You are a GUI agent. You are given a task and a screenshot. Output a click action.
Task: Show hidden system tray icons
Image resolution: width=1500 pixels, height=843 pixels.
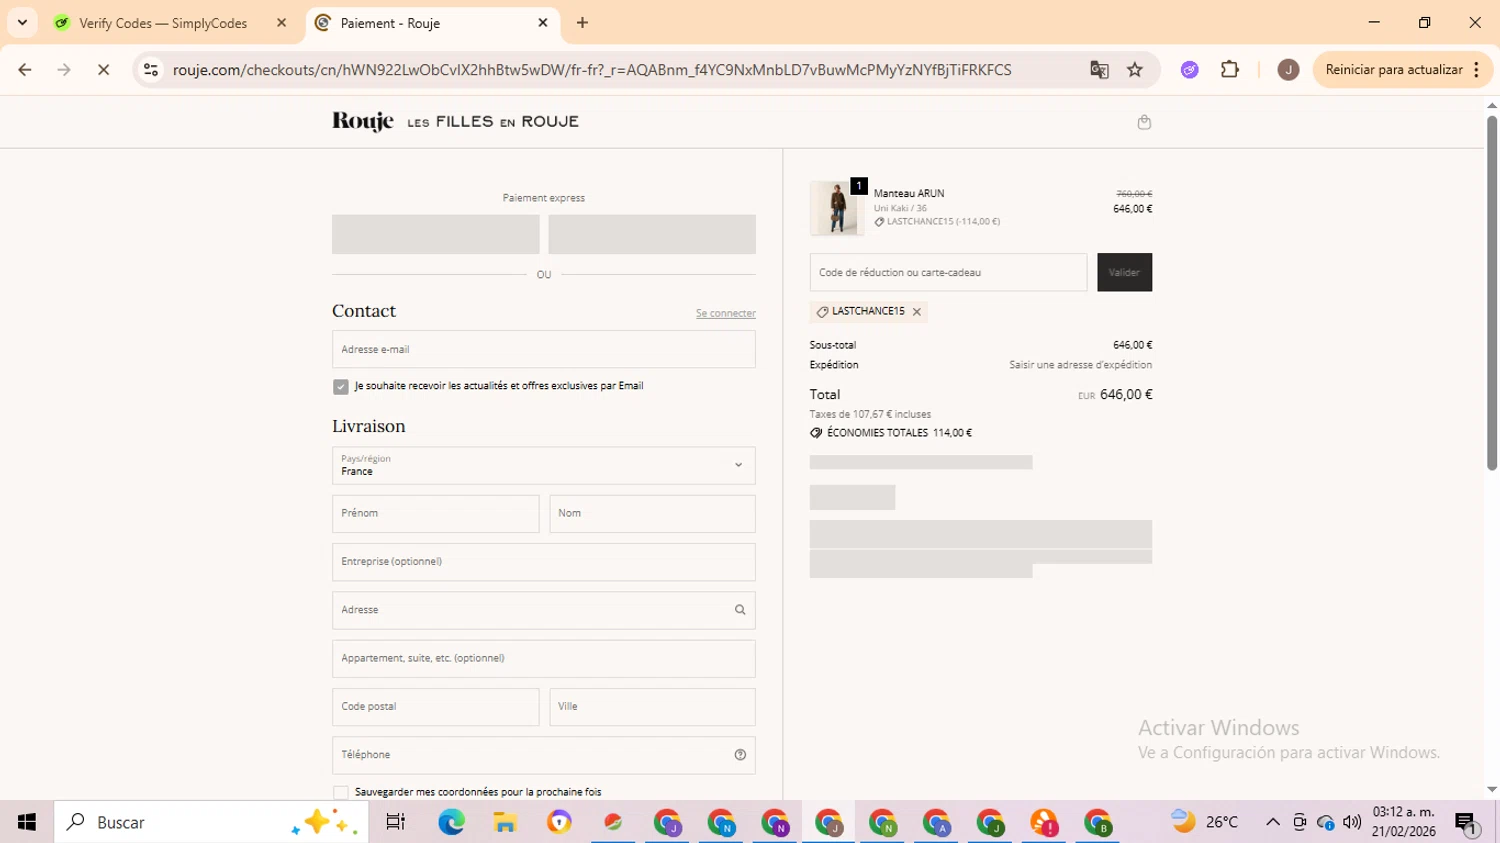point(1273,822)
